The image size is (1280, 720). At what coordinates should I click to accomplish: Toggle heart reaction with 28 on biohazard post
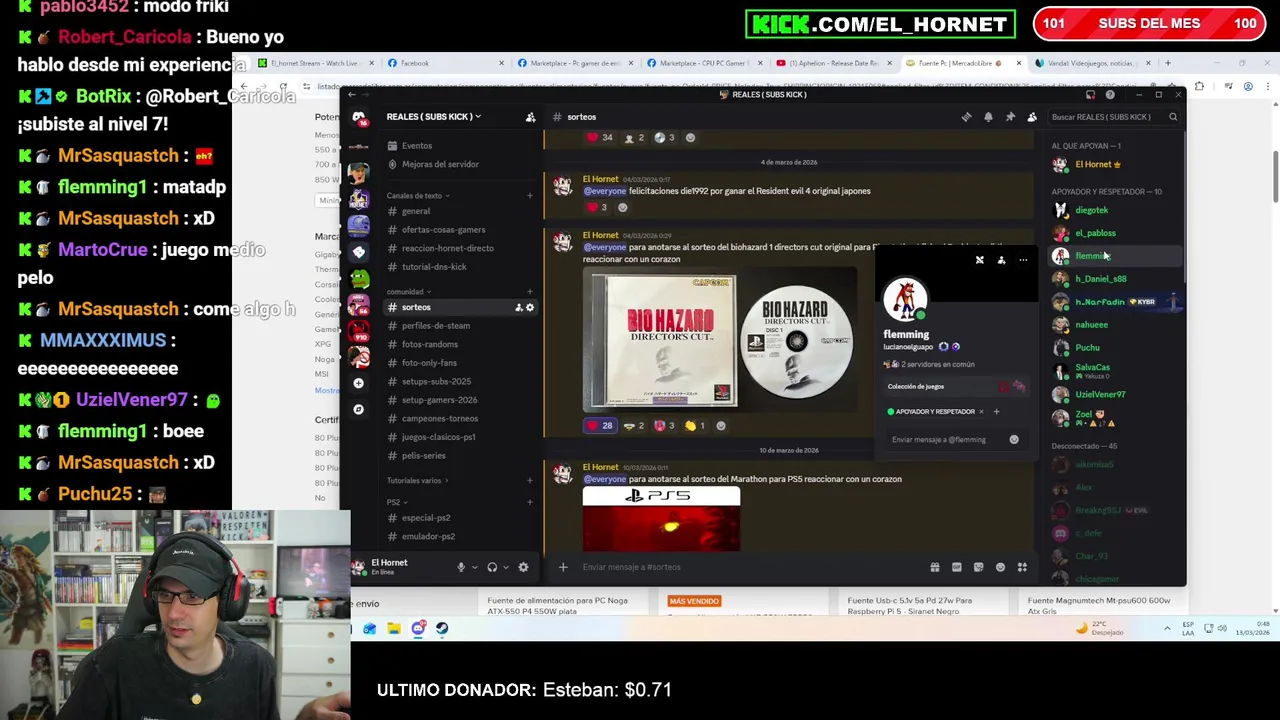(601, 425)
